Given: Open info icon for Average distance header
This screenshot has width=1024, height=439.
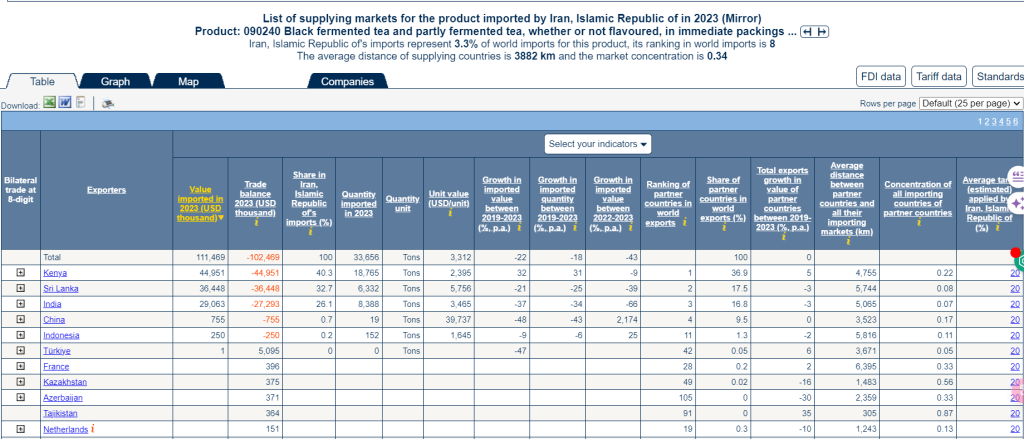Looking at the screenshot, I should (847, 242).
